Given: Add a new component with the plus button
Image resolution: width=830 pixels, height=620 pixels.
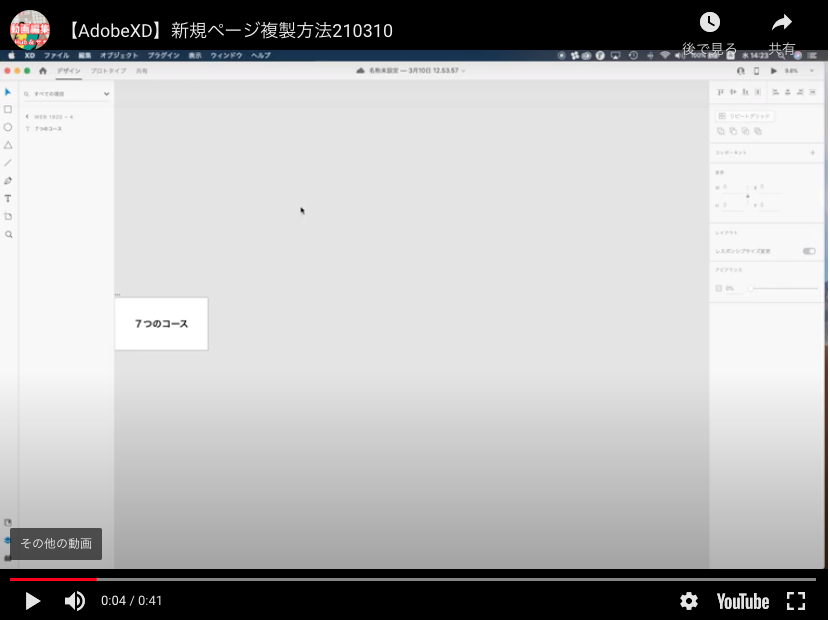Looking at the screenshot, I should [812, 151].
